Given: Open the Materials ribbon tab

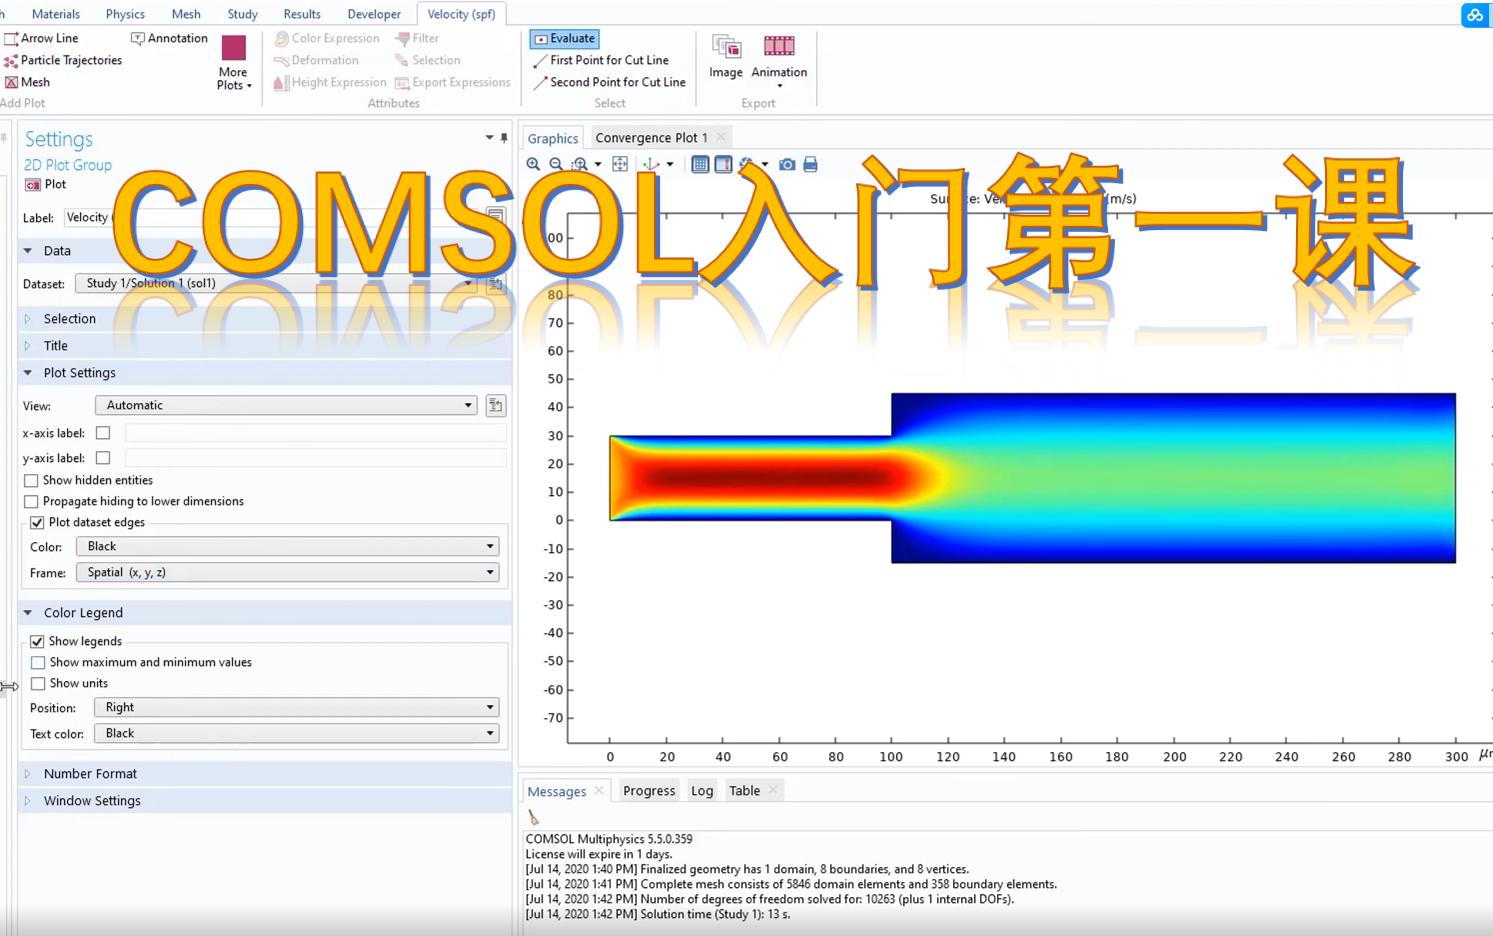Looking at the screenshot, I should pos(56,14).
